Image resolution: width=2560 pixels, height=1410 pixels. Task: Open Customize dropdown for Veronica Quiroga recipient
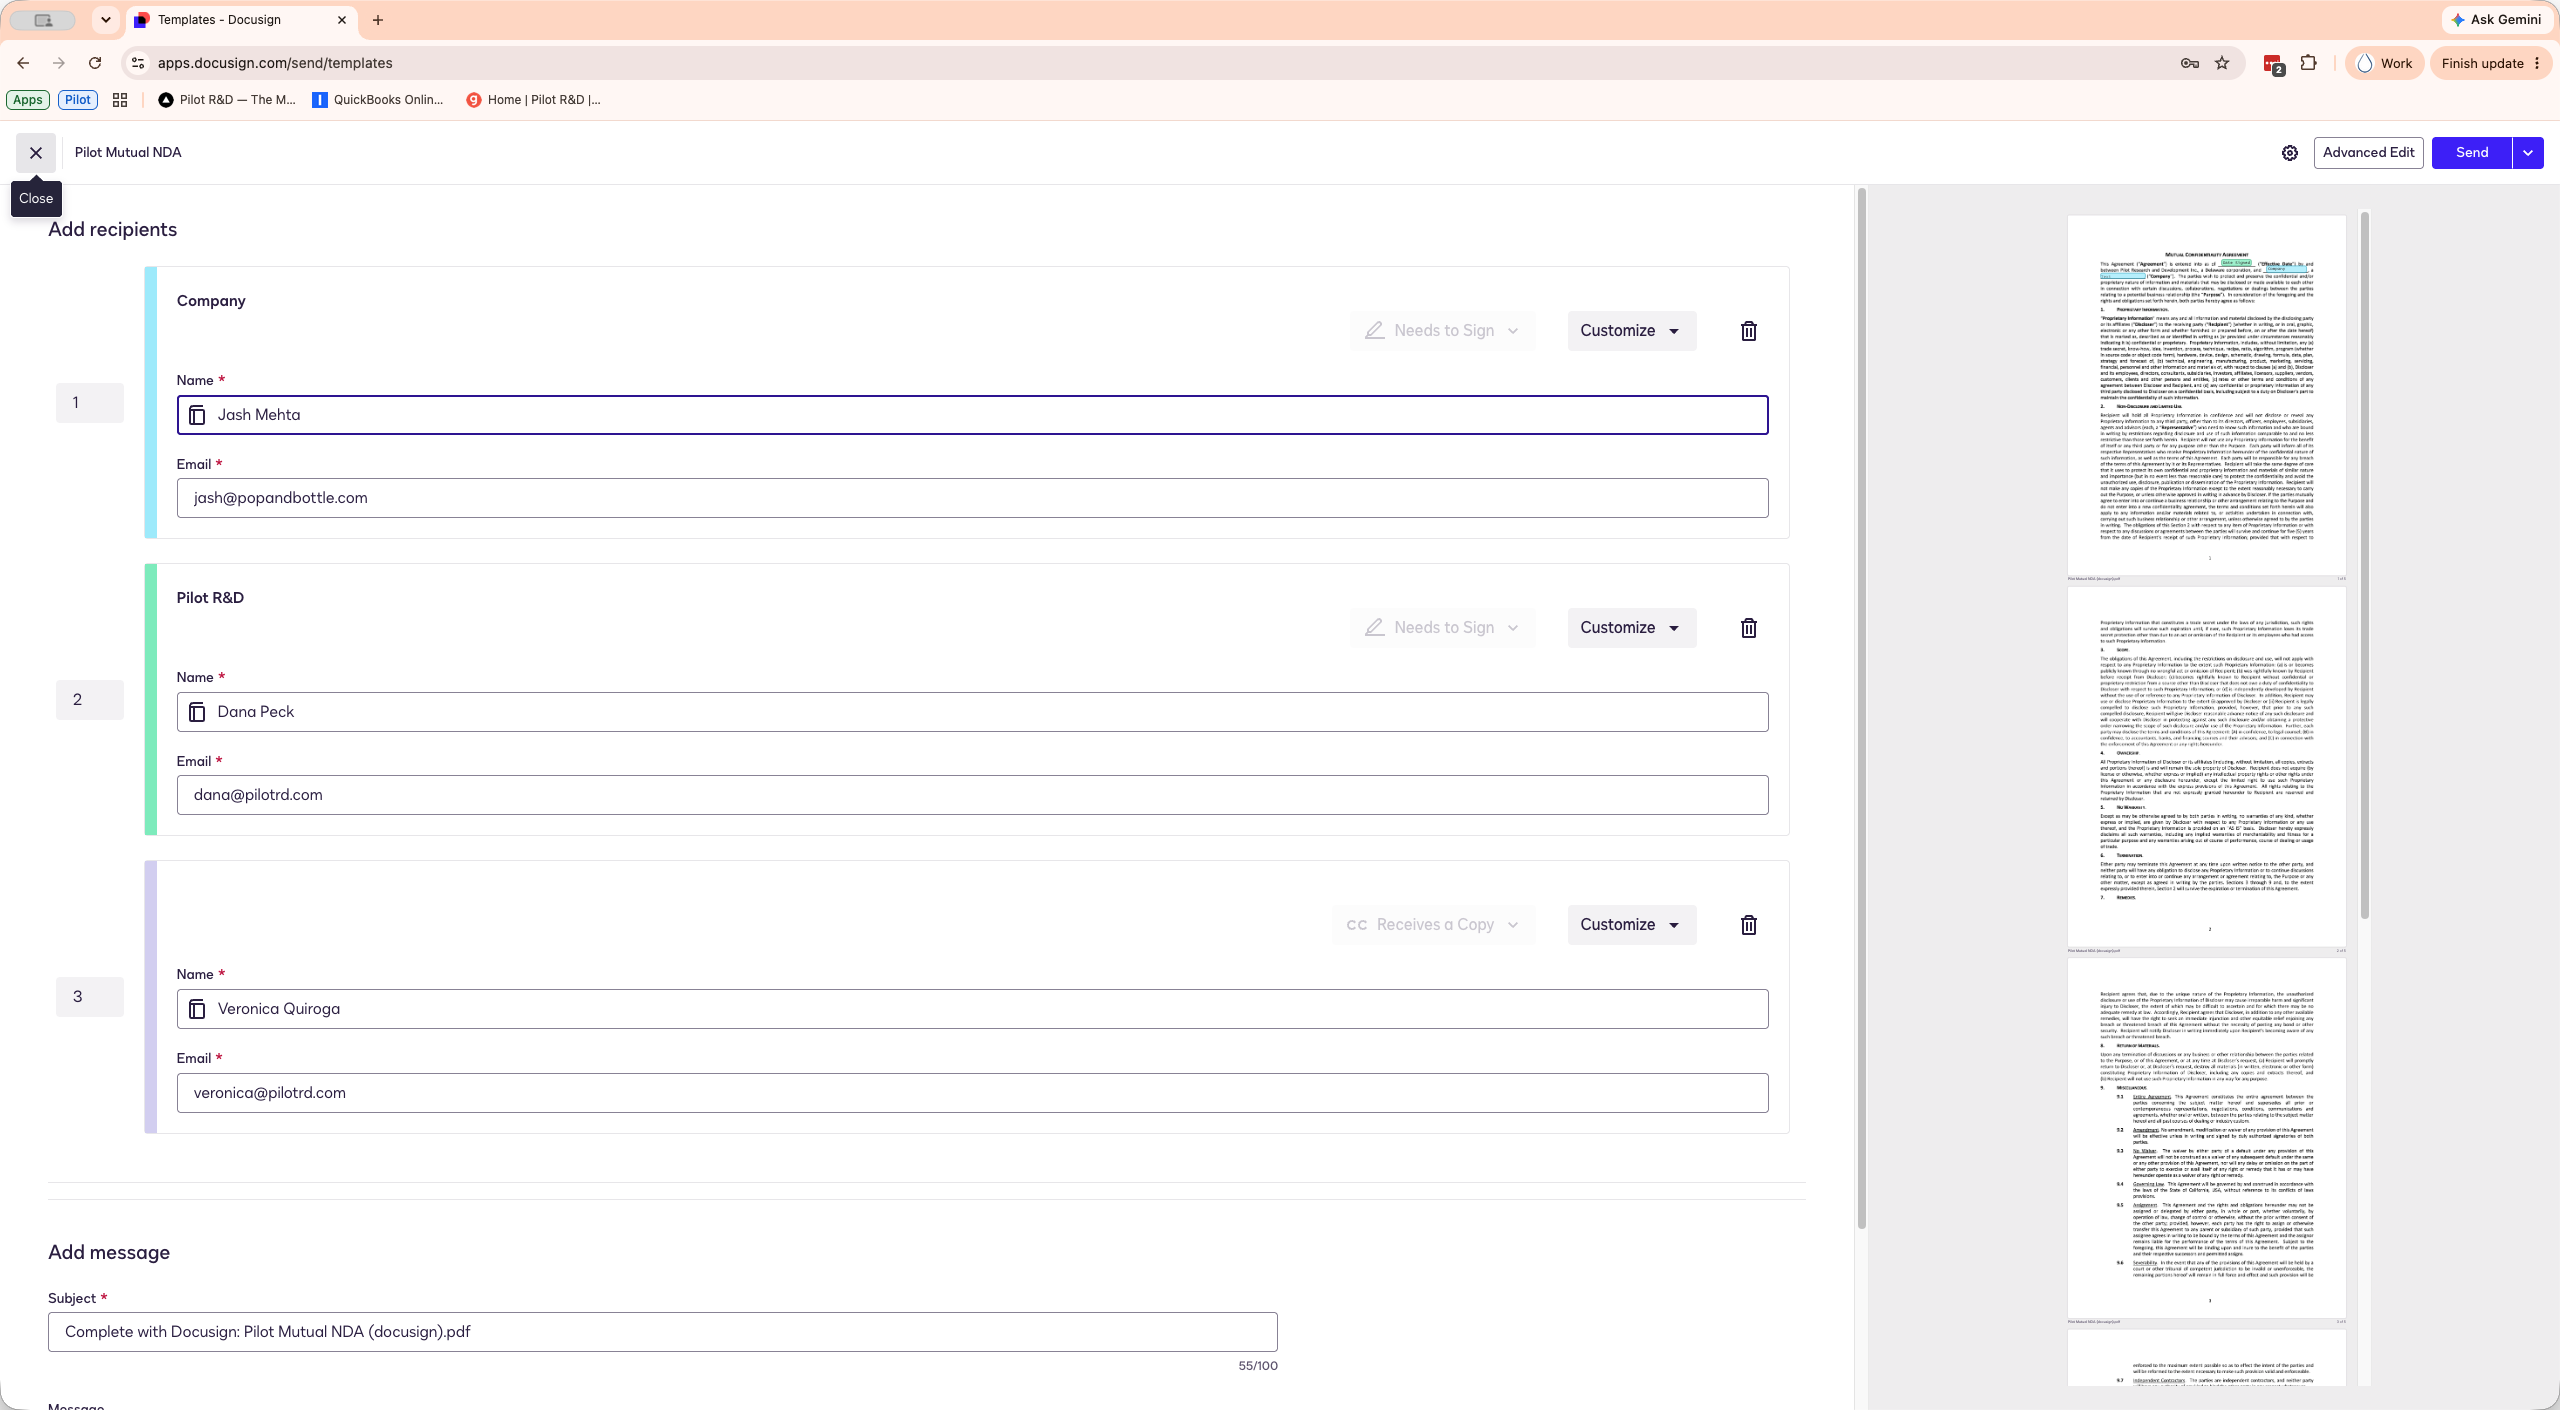pyautogui.click(x=1631, y=925)
